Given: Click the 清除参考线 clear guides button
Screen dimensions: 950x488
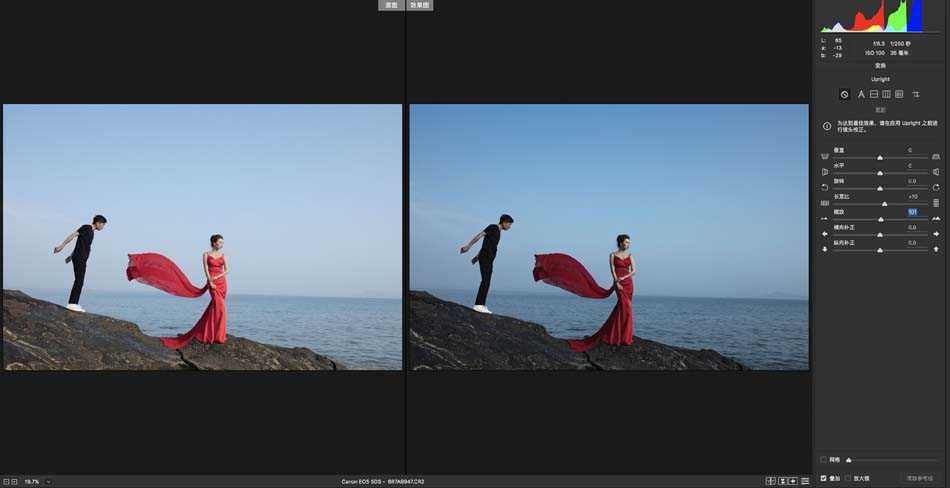Looking at the screenshot, I should click(920, 478).
